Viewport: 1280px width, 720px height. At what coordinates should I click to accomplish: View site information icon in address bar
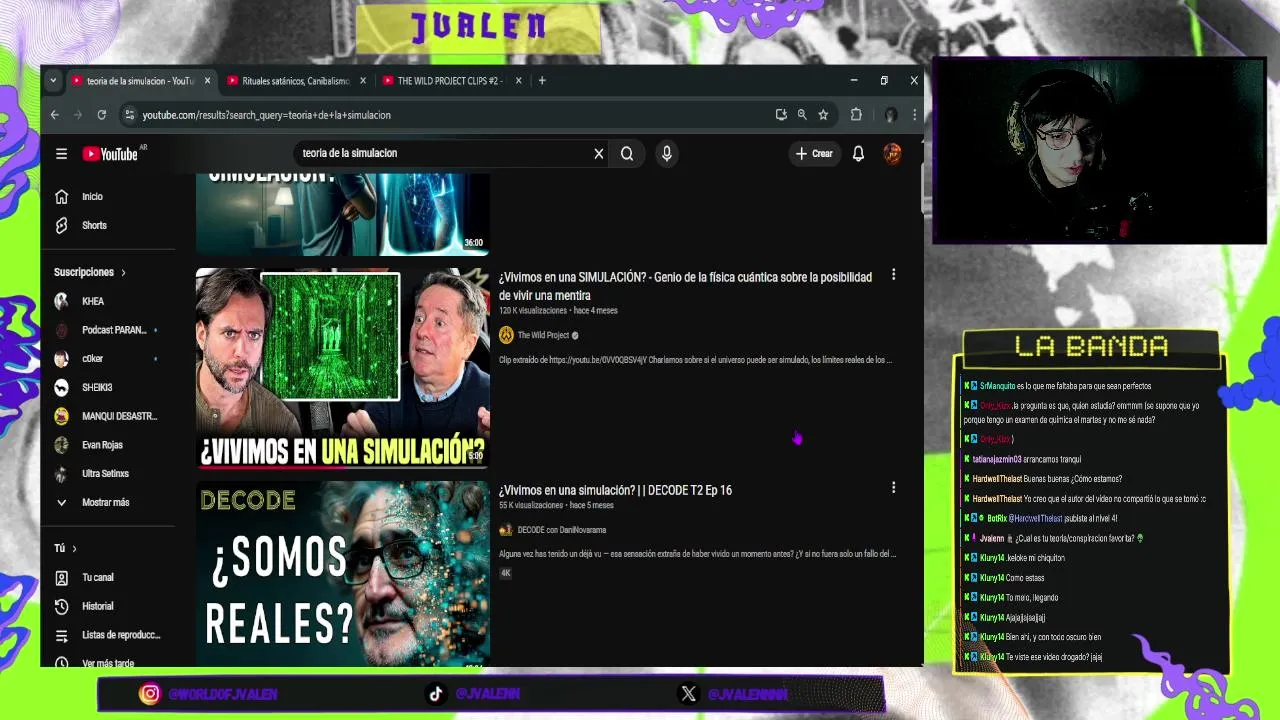click(129, 115)
